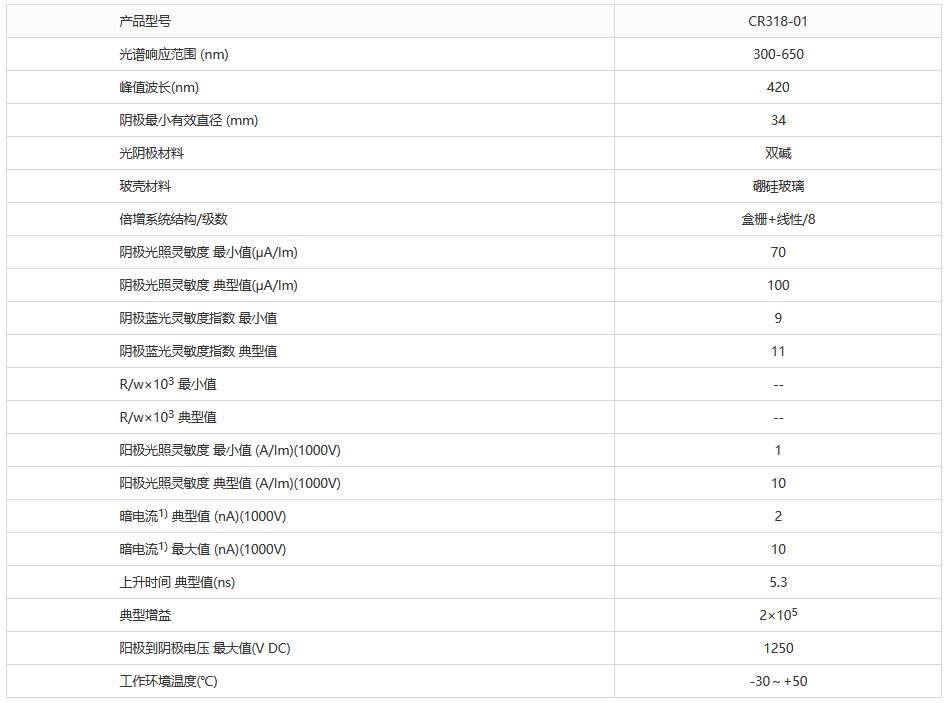
Task: Click the peak wavelength value 420
Action: [x=778, y=87]
